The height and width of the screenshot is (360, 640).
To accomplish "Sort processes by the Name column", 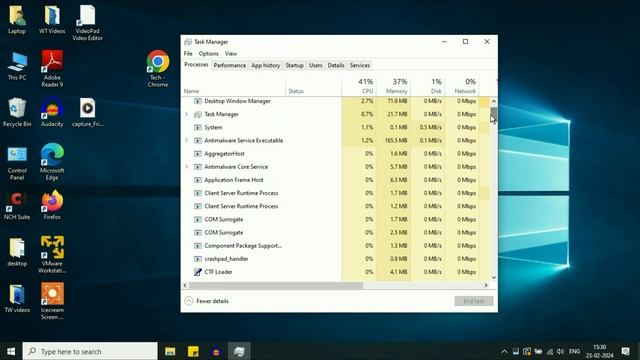I will pos(233,85).
